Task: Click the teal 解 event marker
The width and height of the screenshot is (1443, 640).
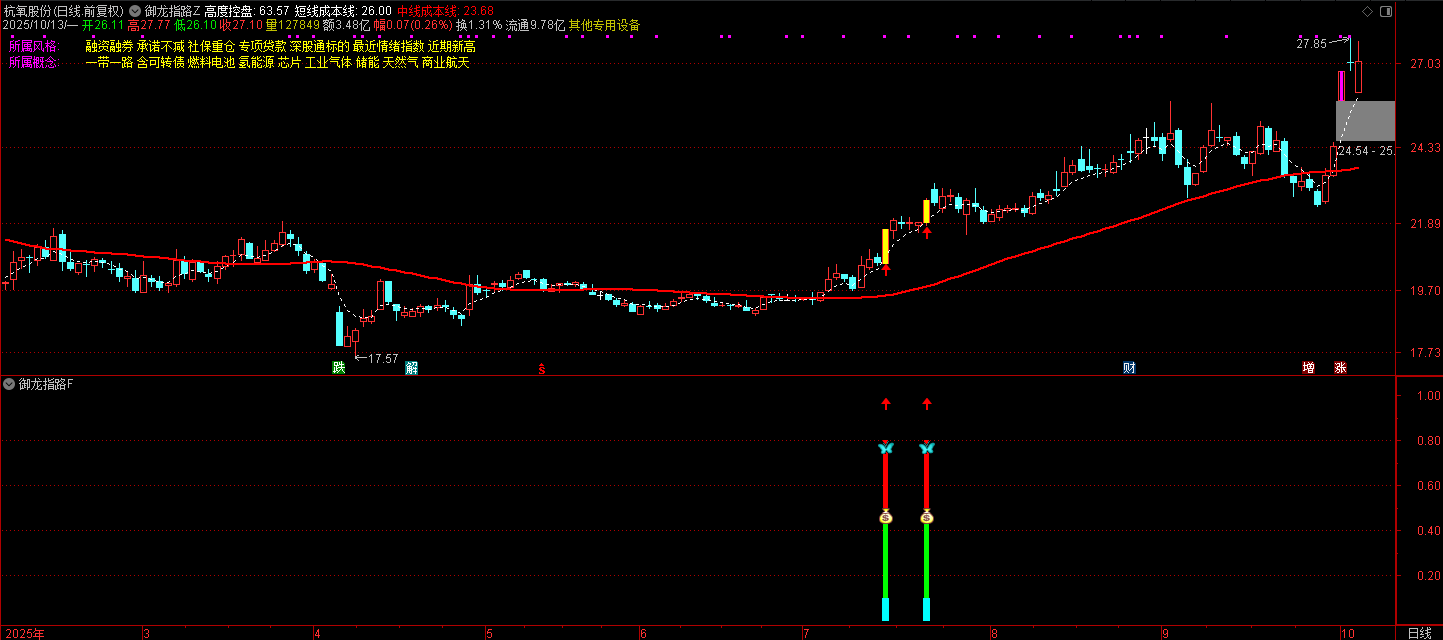Action: (x=411, y=368)
